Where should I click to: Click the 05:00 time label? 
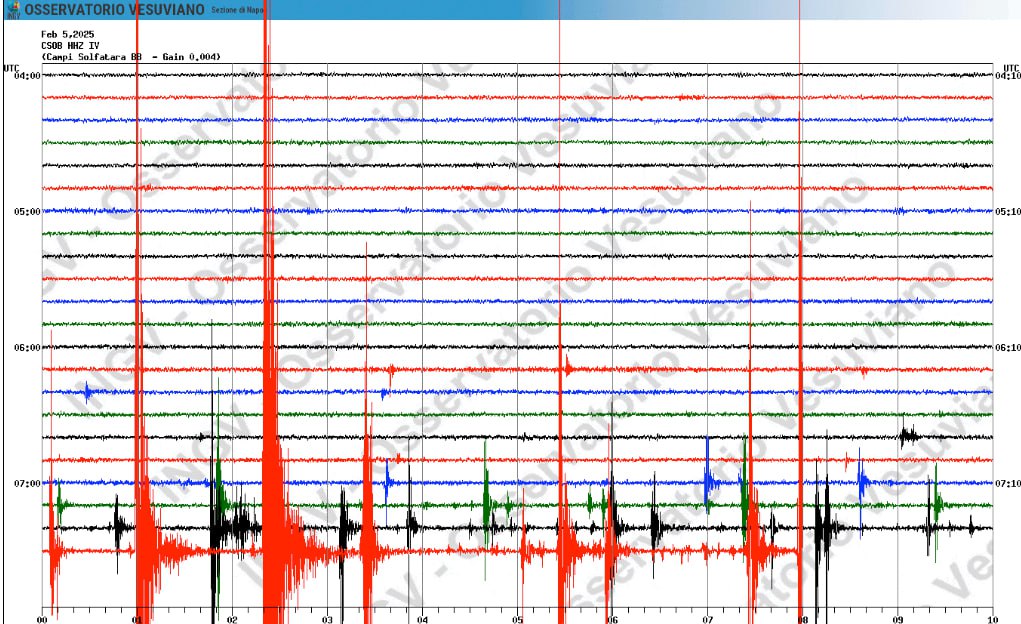pos(27,212)
